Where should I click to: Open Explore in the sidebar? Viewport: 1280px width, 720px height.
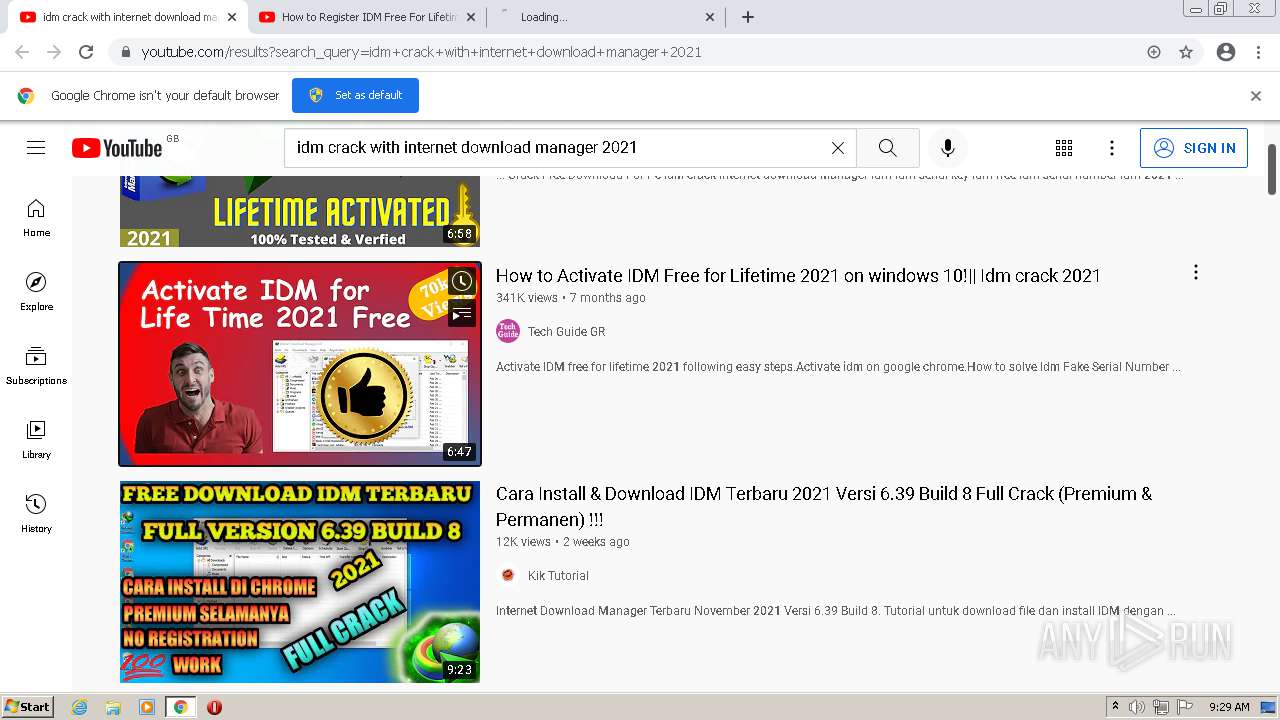point(36,291)
